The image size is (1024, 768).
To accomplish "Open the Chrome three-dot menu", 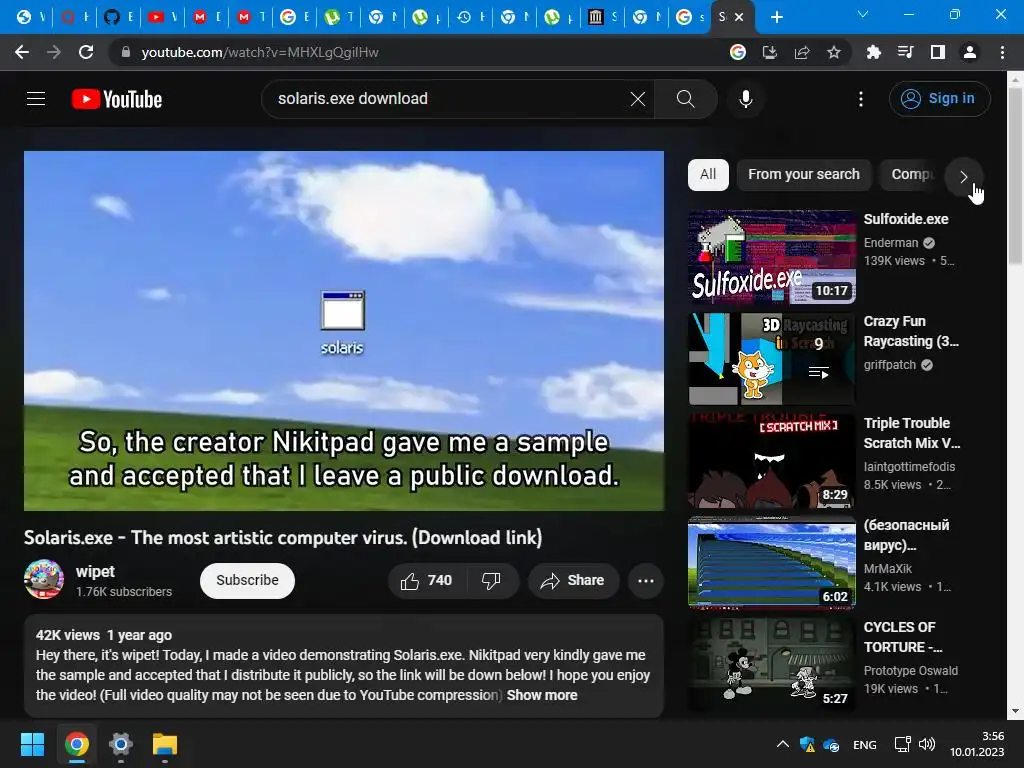I will click(x=1002, y=52).
